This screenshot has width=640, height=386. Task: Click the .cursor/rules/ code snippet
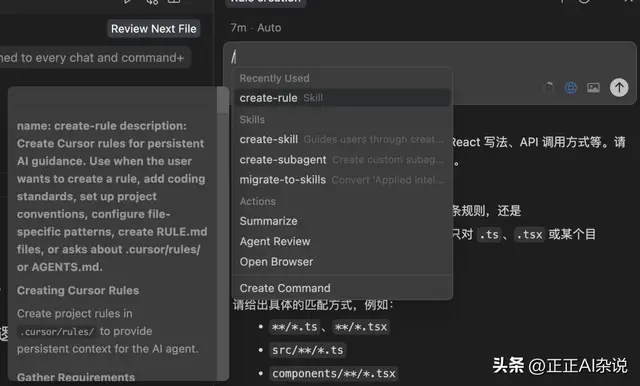pos(57,332)
